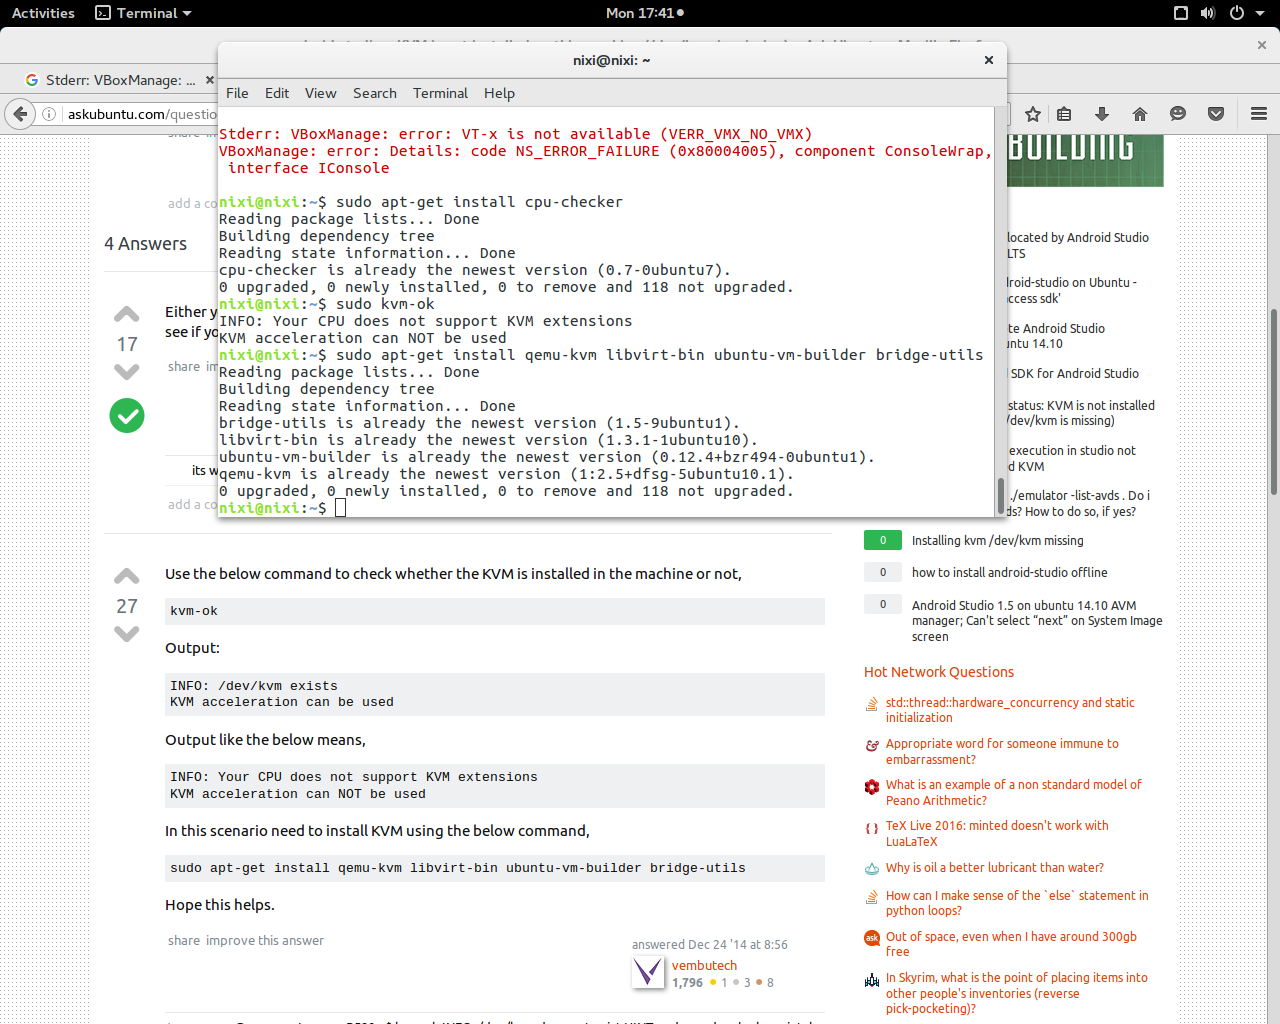Click vembutech's user avatar

point(649,972)
